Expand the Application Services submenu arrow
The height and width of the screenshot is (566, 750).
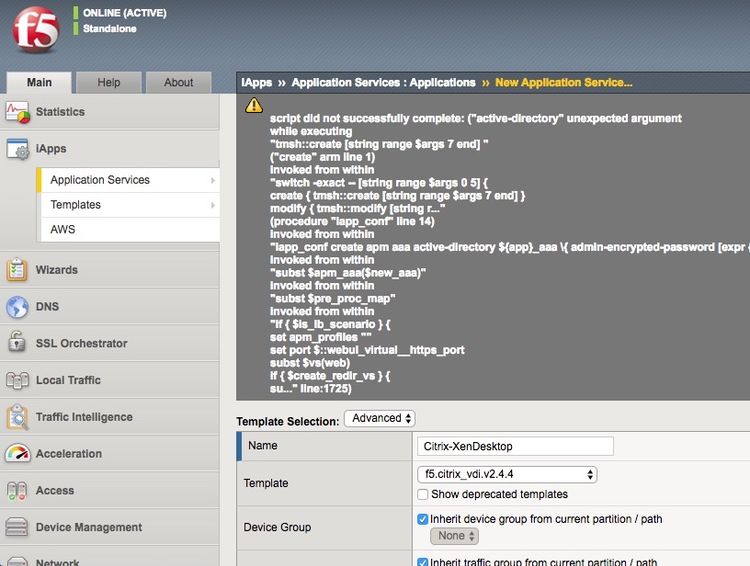point(213,180)
